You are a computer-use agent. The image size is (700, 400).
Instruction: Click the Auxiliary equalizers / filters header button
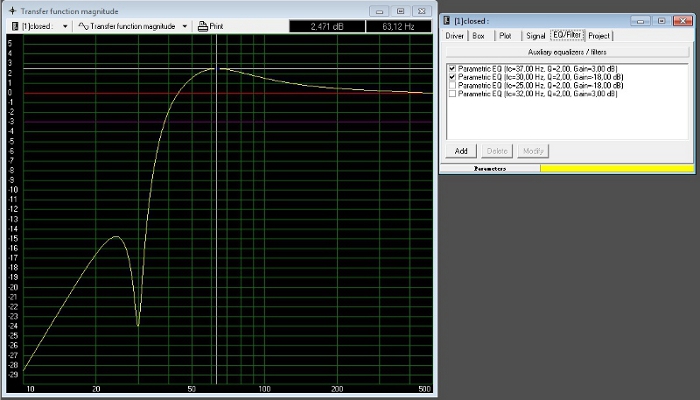(x=566, y=51)
